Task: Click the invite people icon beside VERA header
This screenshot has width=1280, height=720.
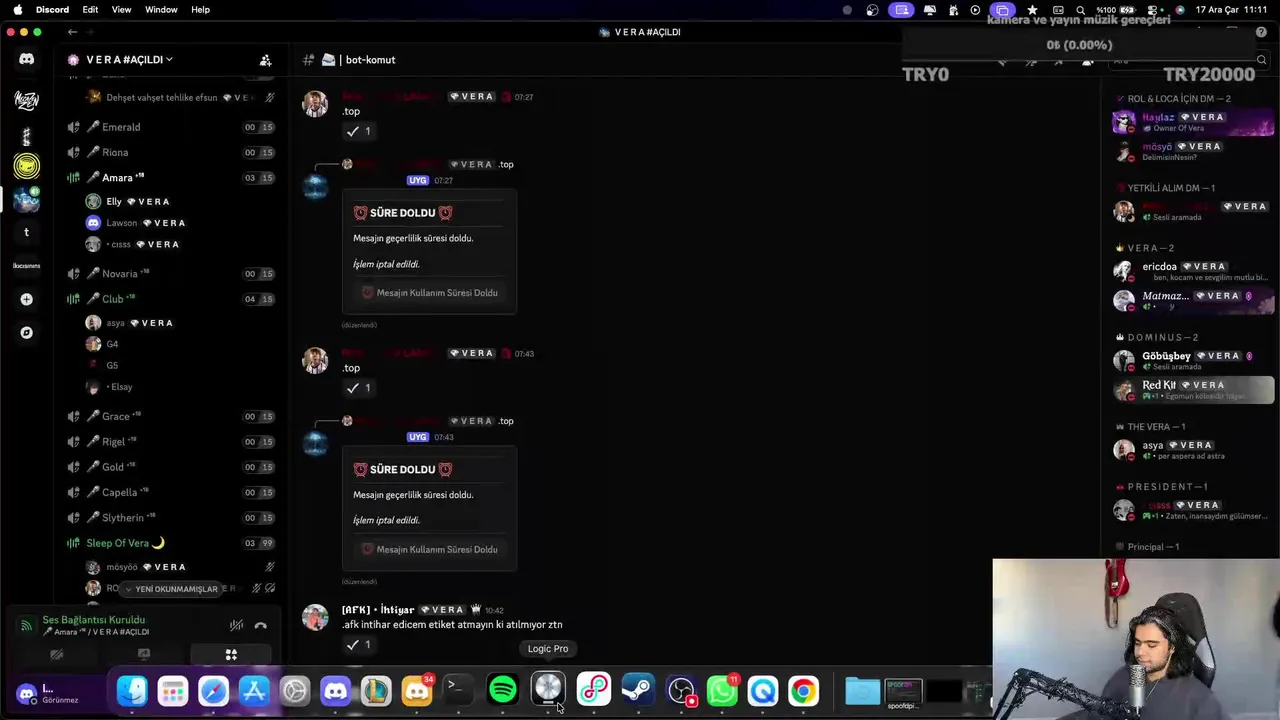Action: click(x=265, y=60)
